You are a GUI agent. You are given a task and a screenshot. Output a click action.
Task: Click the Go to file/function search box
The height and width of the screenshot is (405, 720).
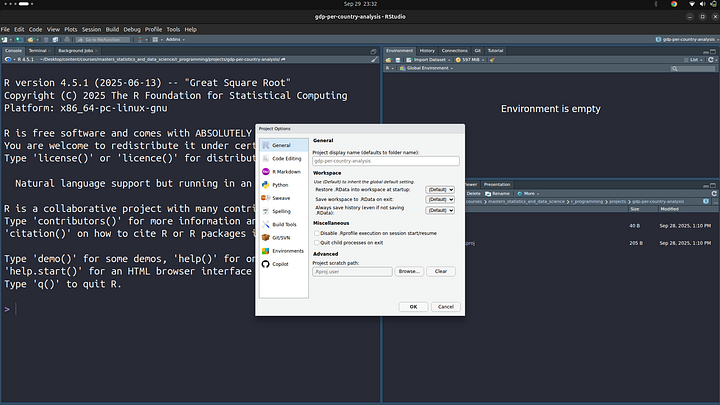(x=103, y=39)
